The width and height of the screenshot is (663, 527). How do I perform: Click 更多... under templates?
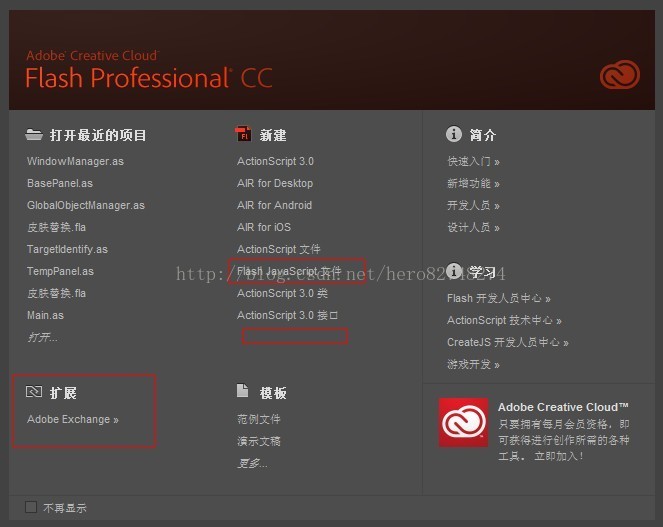coord(252,463)
